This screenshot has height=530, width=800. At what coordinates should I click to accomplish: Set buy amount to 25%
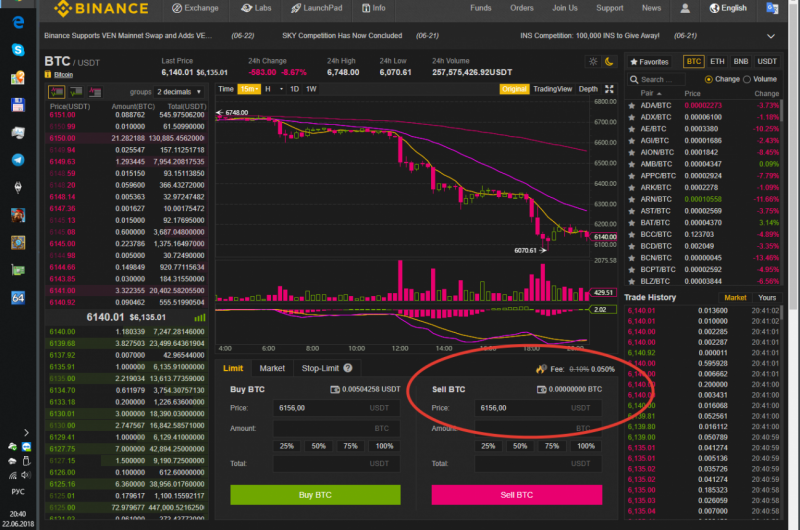[287, 446]
